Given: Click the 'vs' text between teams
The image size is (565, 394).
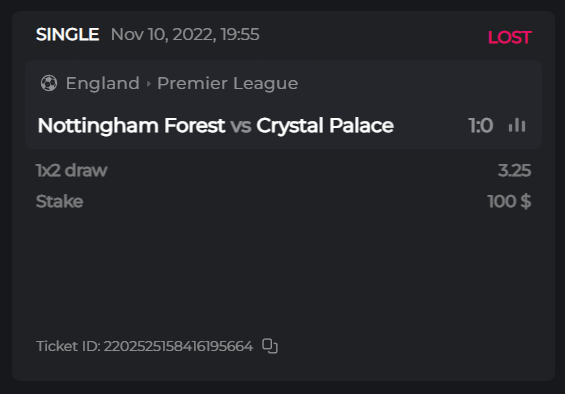Looking at the screenshot, I should tap(241, 126).
